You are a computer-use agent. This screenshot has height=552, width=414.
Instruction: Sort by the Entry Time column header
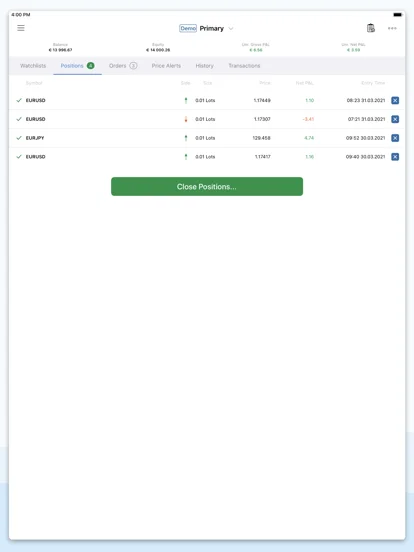tap(373, 83)
